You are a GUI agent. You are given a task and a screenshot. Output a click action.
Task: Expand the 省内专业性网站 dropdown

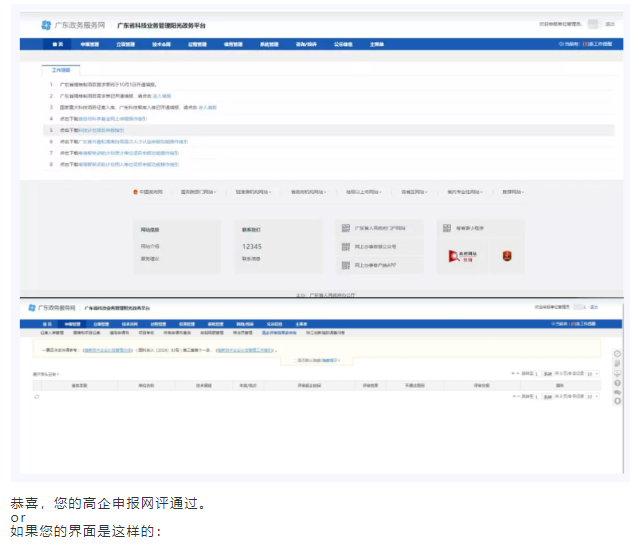point(465,192)
